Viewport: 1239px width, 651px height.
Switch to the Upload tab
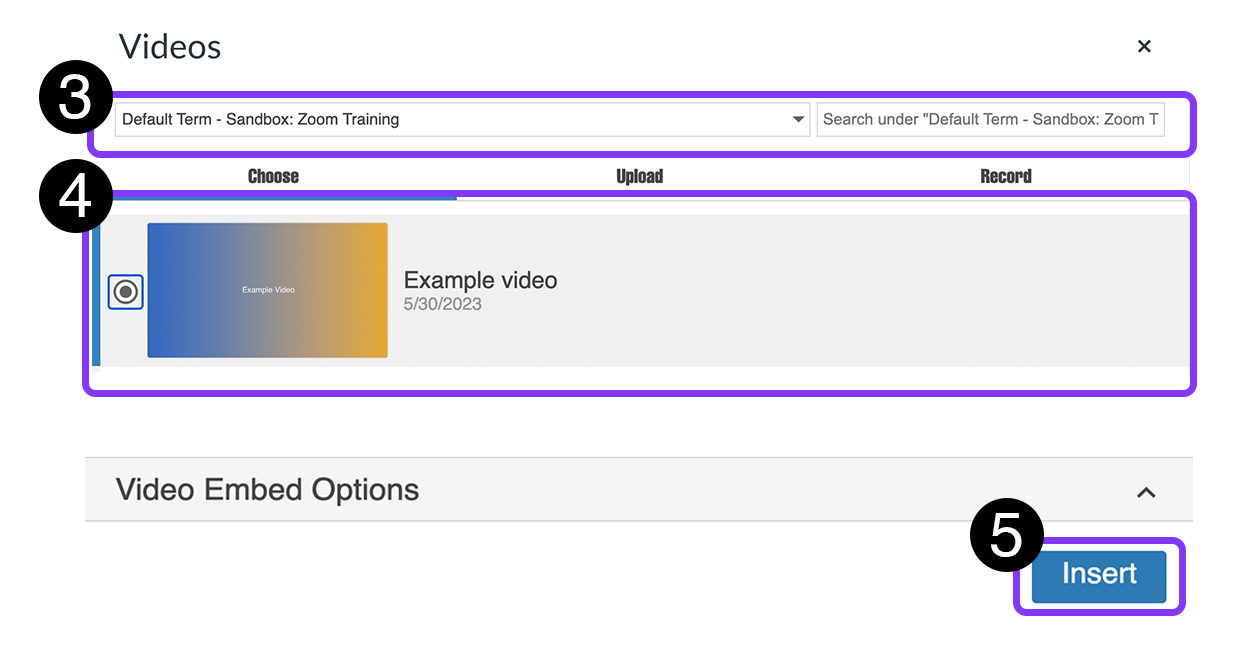click(x=639, y=176)
